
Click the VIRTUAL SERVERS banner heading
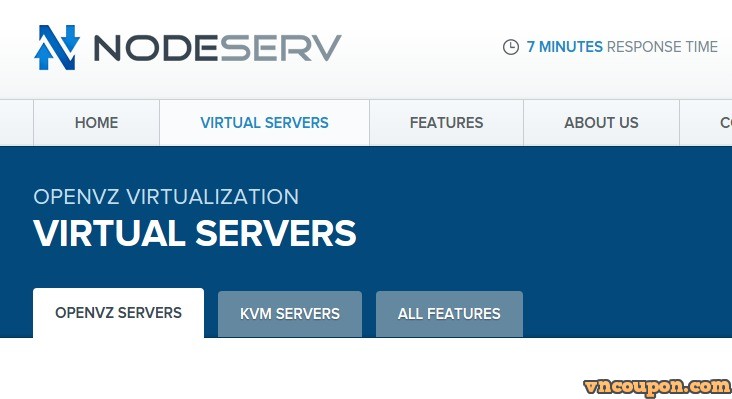[195, 233]
